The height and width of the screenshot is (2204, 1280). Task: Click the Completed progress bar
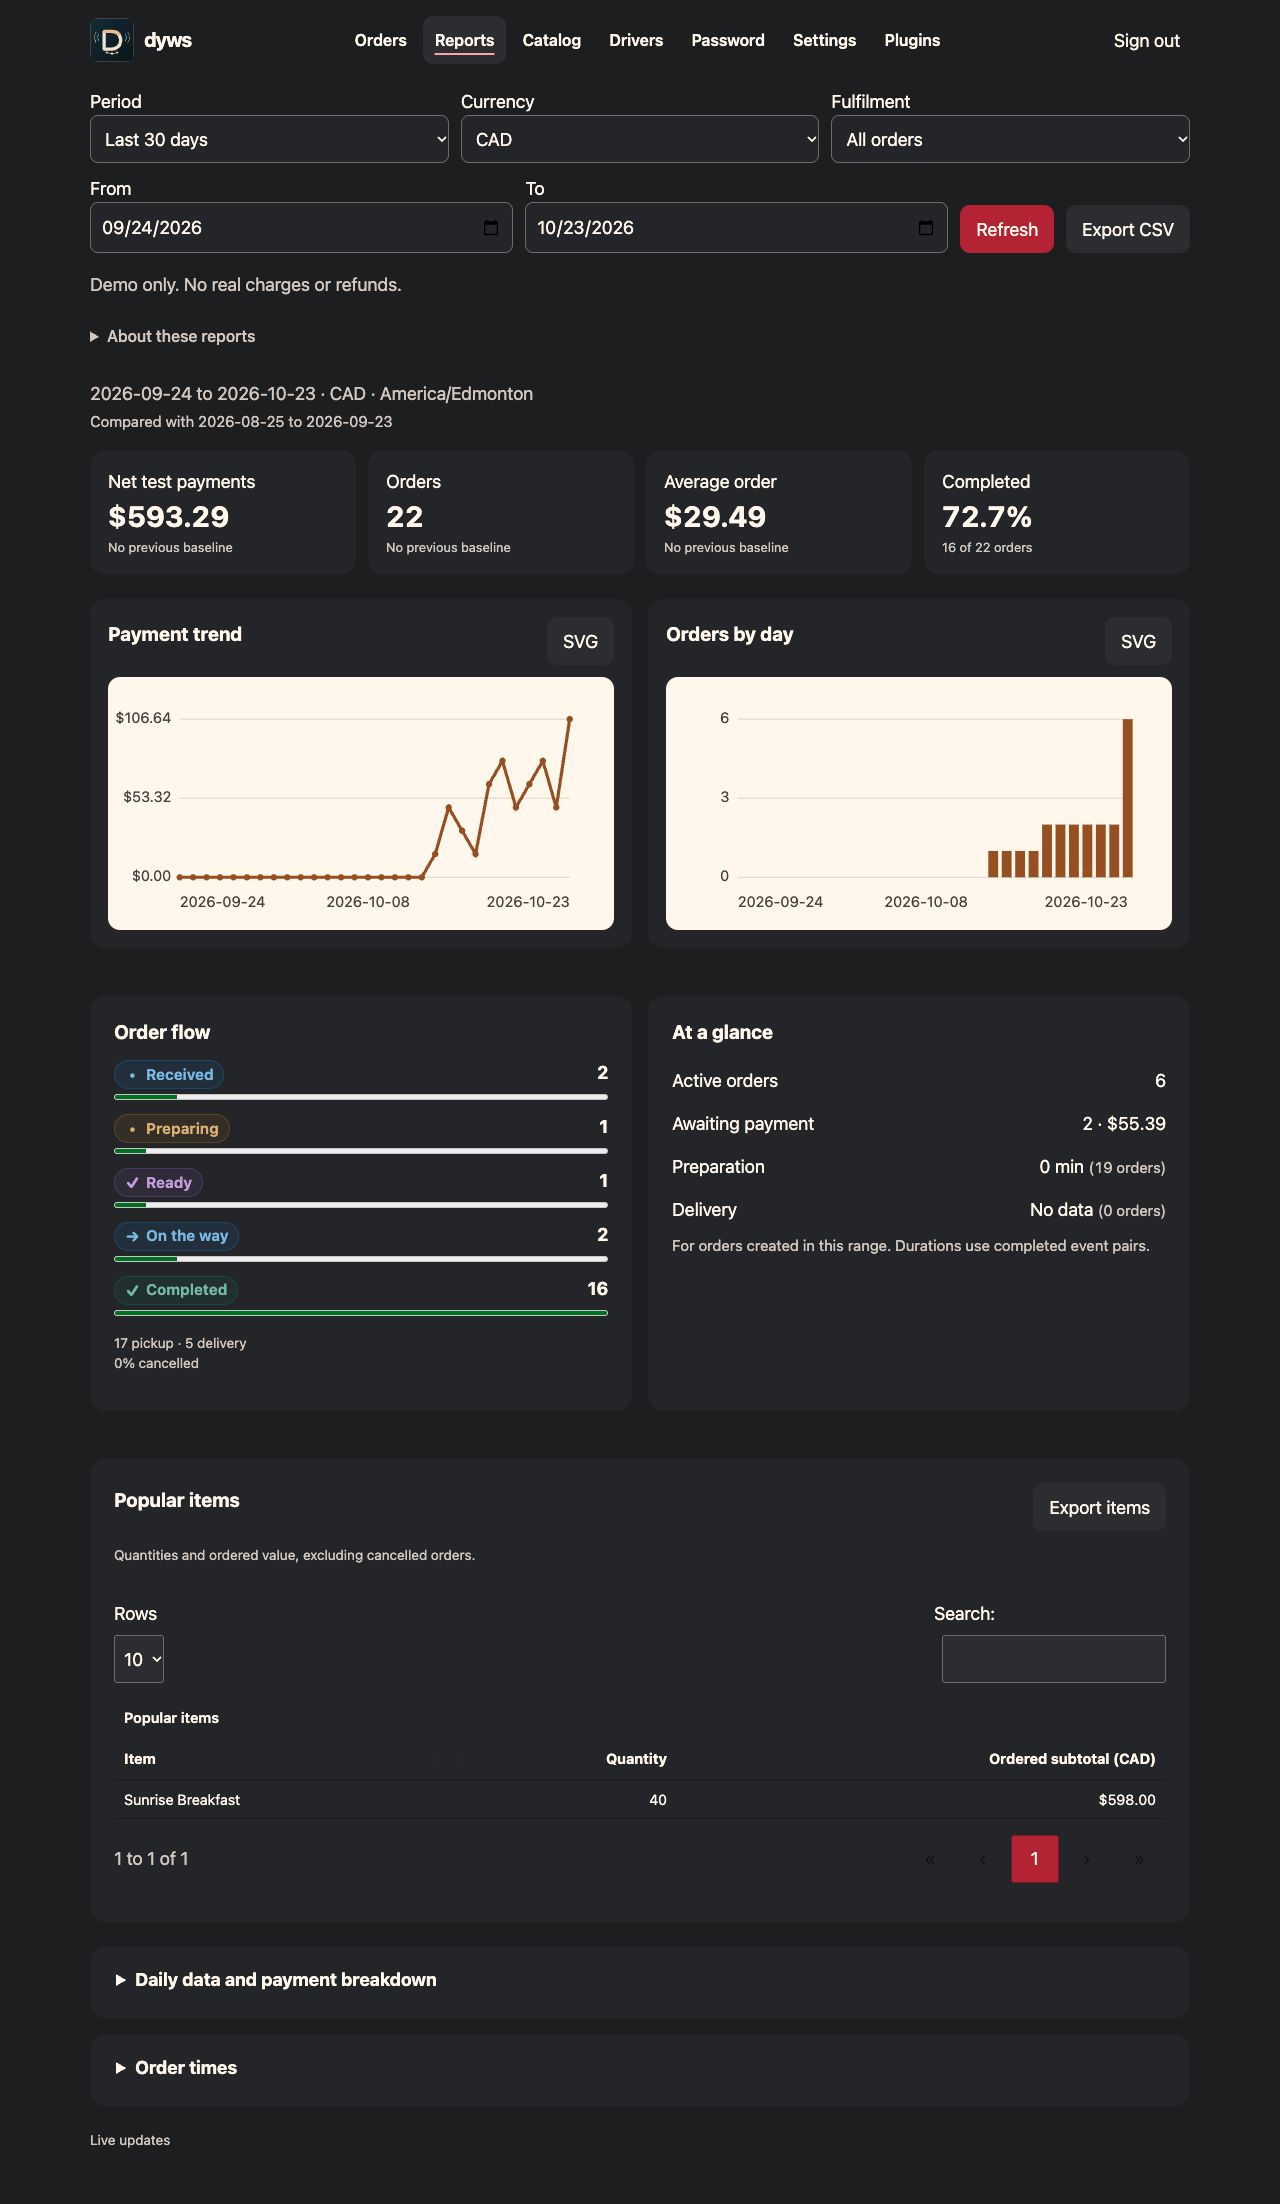tap(361, 1313)
